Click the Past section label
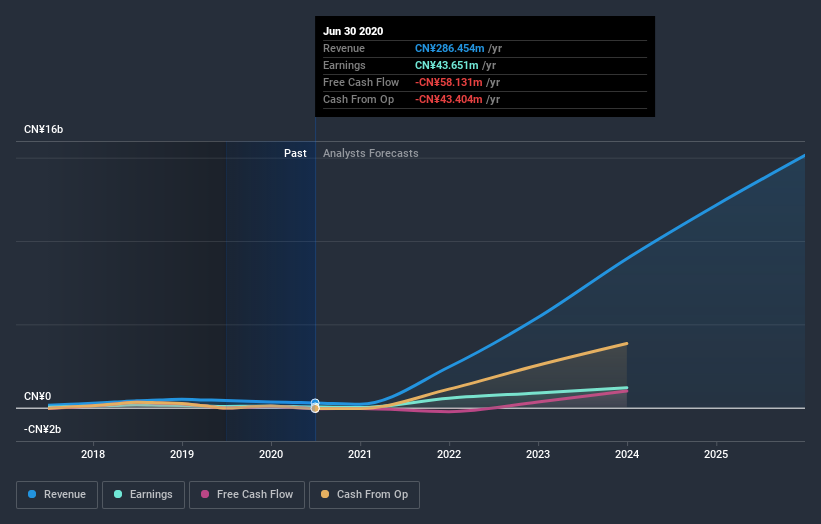 coord(295,153)
